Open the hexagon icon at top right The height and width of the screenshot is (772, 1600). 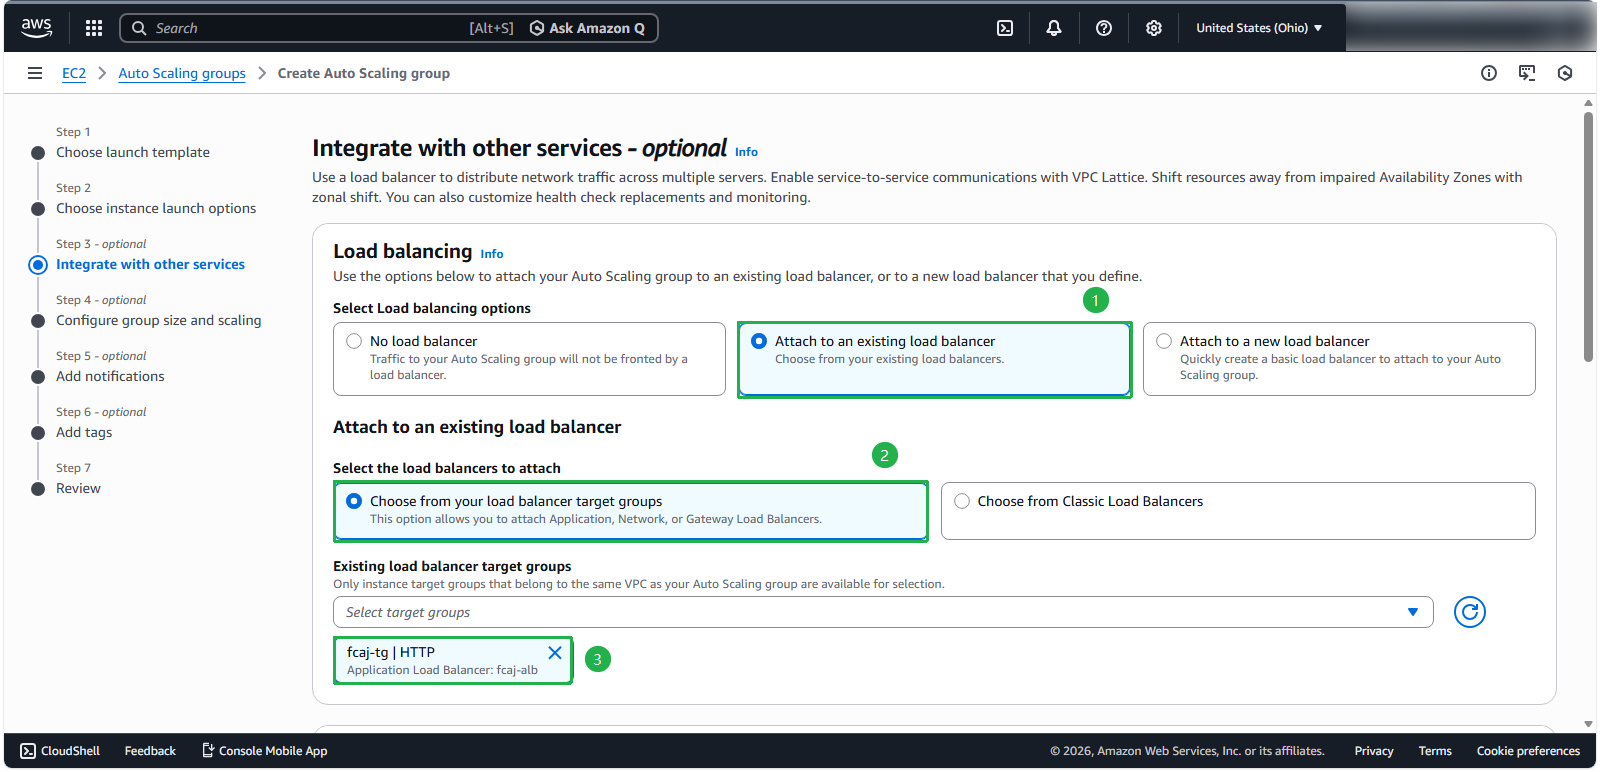click(1565, 73)
